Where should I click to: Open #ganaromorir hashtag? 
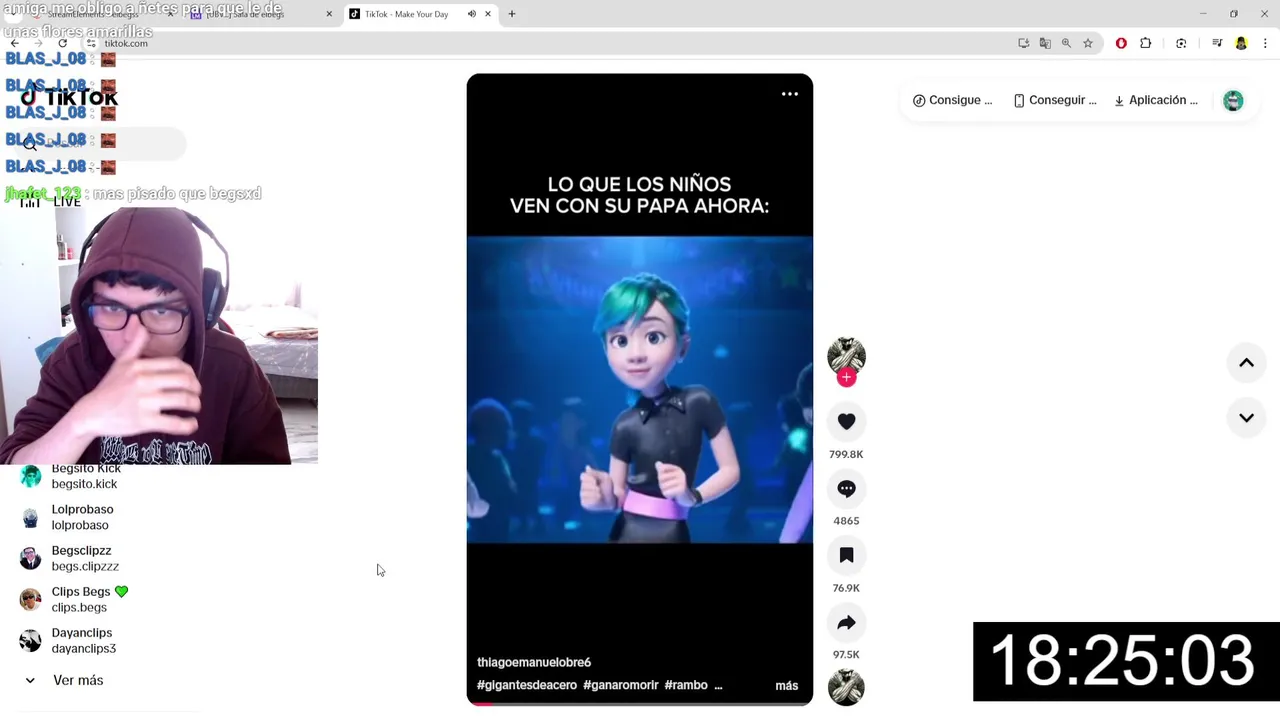coord(621,685)
